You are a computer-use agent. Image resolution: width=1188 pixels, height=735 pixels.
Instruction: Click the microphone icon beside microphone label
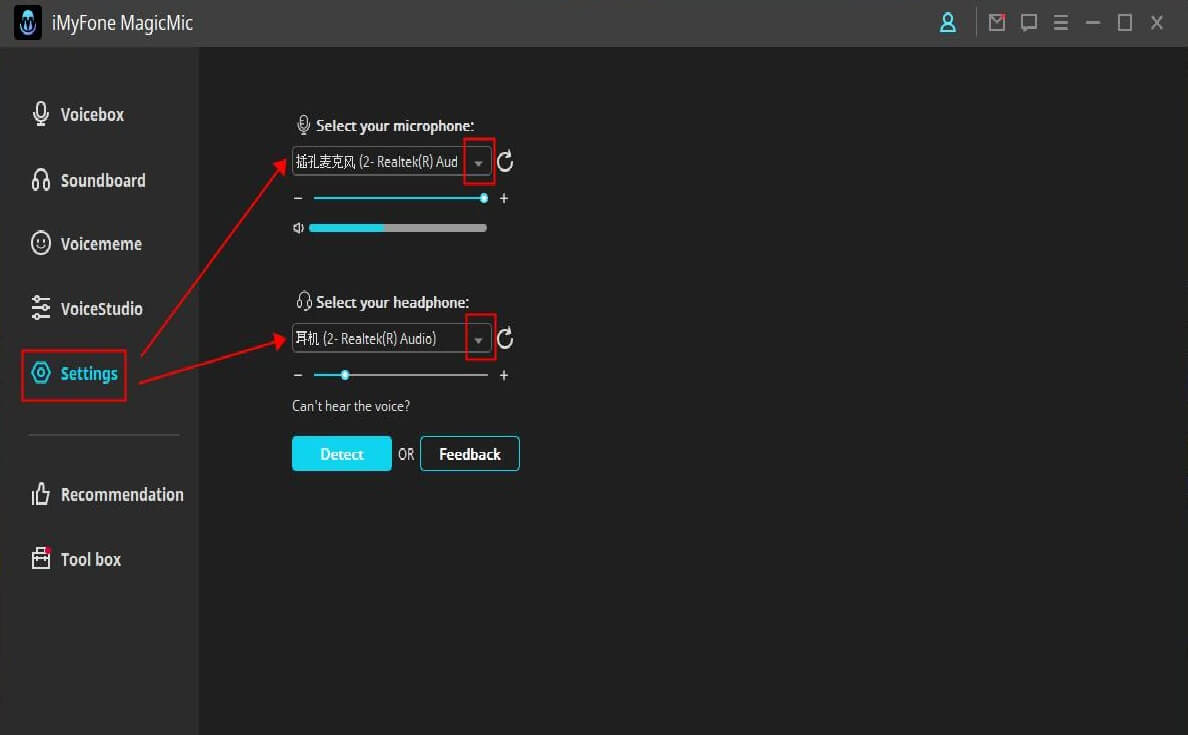(303, 124)
